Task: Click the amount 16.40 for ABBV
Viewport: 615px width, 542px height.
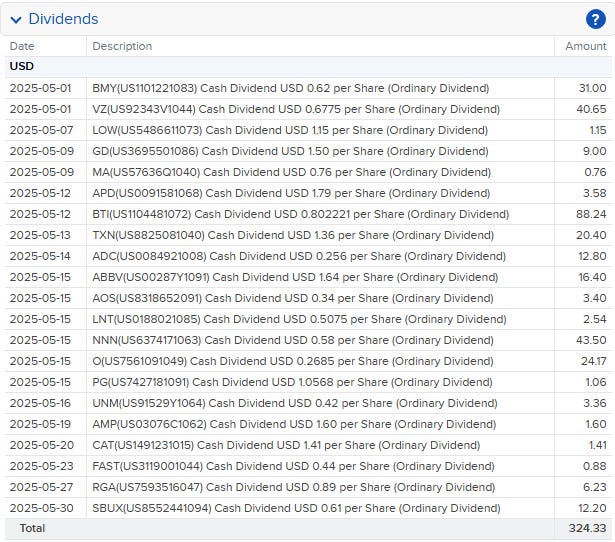Action: point(592,277)
